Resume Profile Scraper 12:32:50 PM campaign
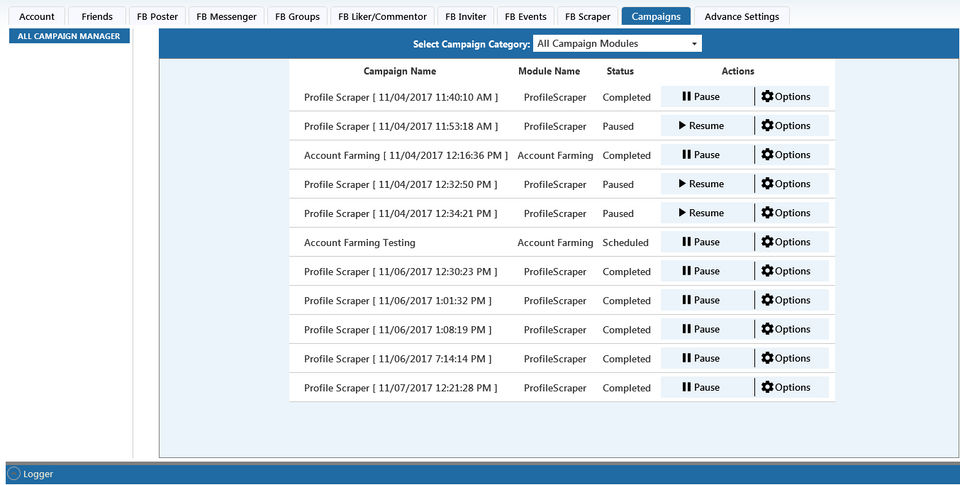This screenshot has width=960, height=485. [x=707, y=184]
